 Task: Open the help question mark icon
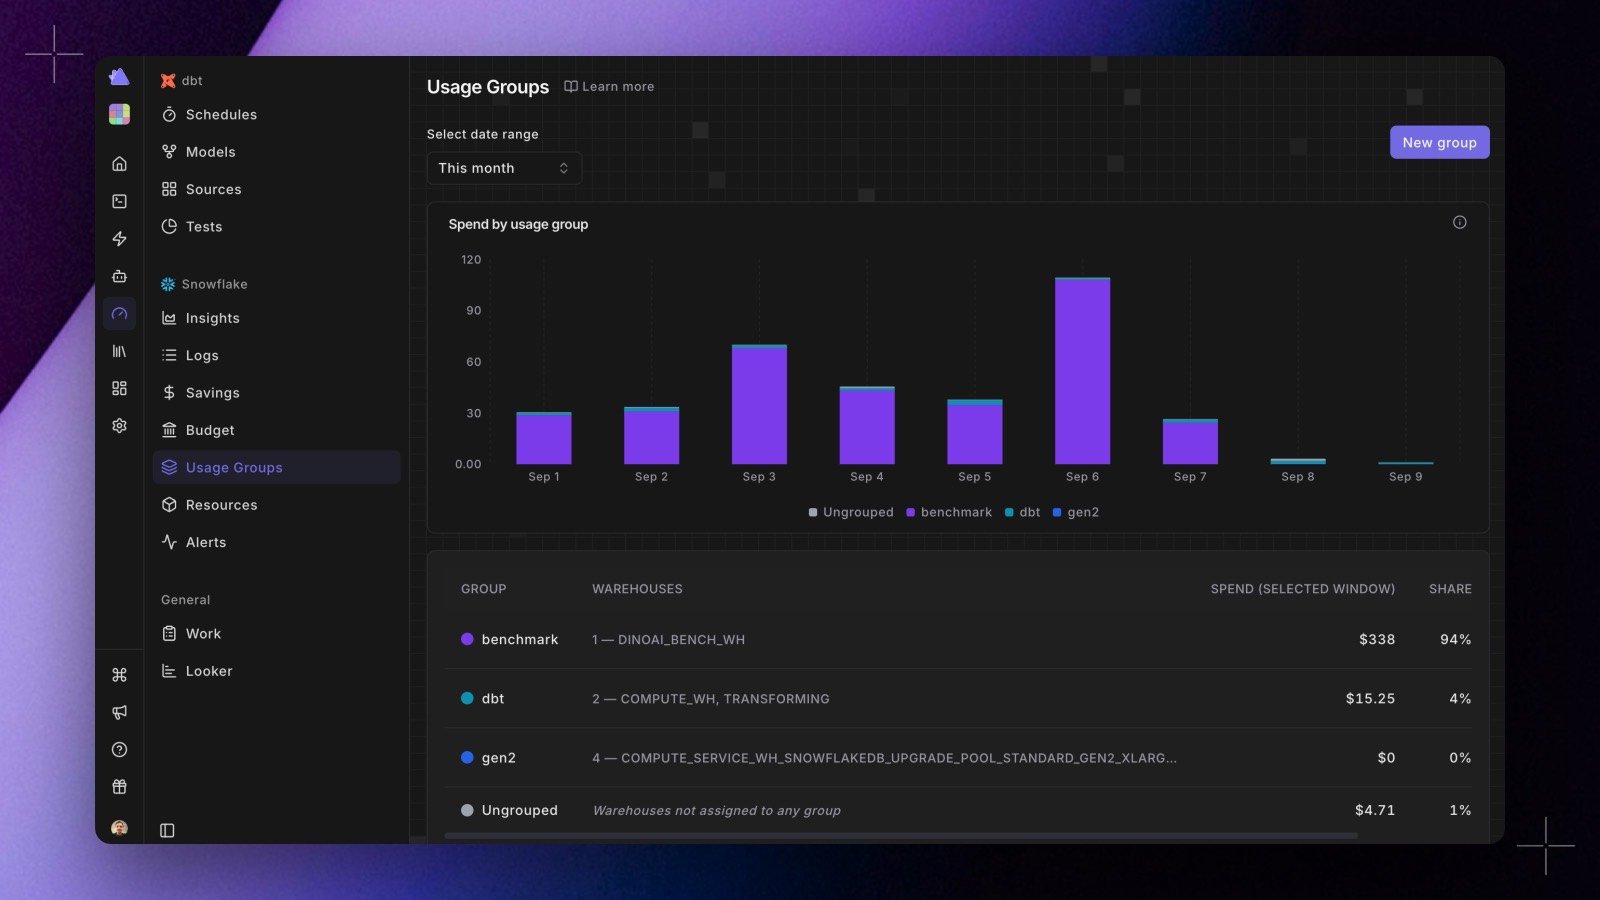coord(119,750)
